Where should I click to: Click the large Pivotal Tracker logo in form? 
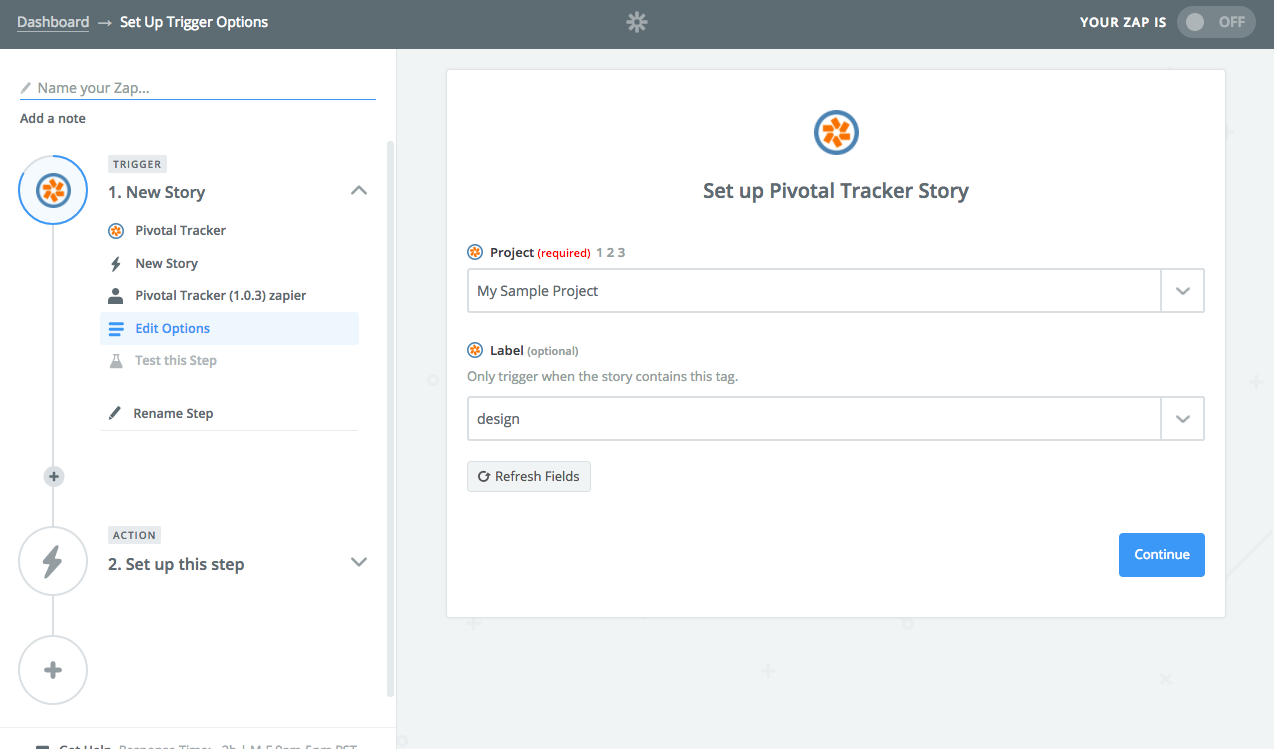coord(836,133)
